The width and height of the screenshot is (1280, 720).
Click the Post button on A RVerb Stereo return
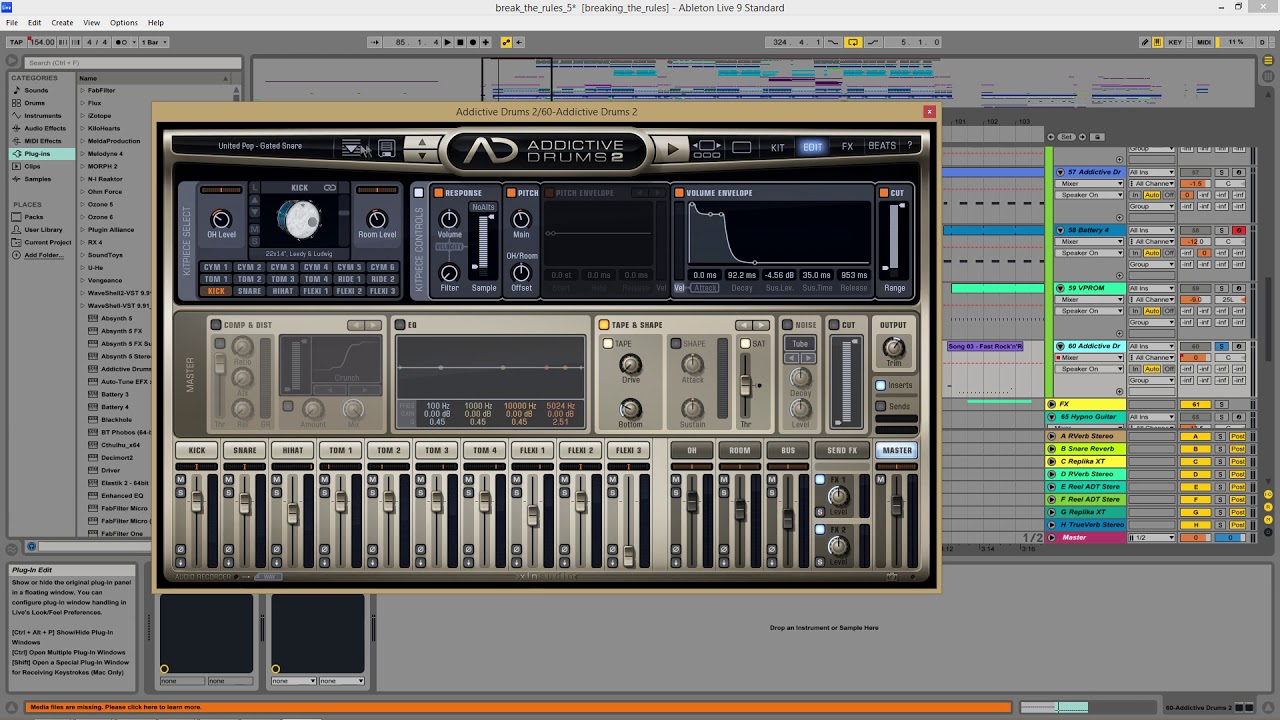[x=1238, y=436]
